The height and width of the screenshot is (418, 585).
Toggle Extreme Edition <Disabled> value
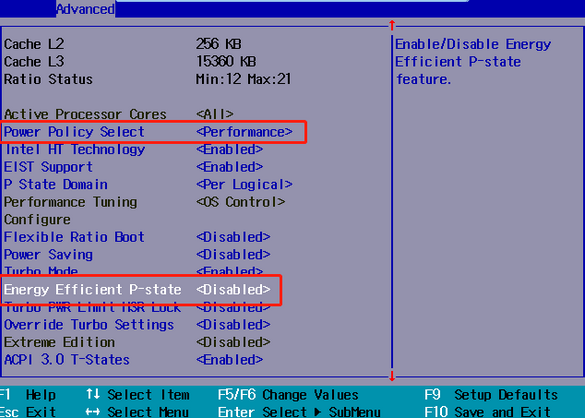tap(233, 342)
